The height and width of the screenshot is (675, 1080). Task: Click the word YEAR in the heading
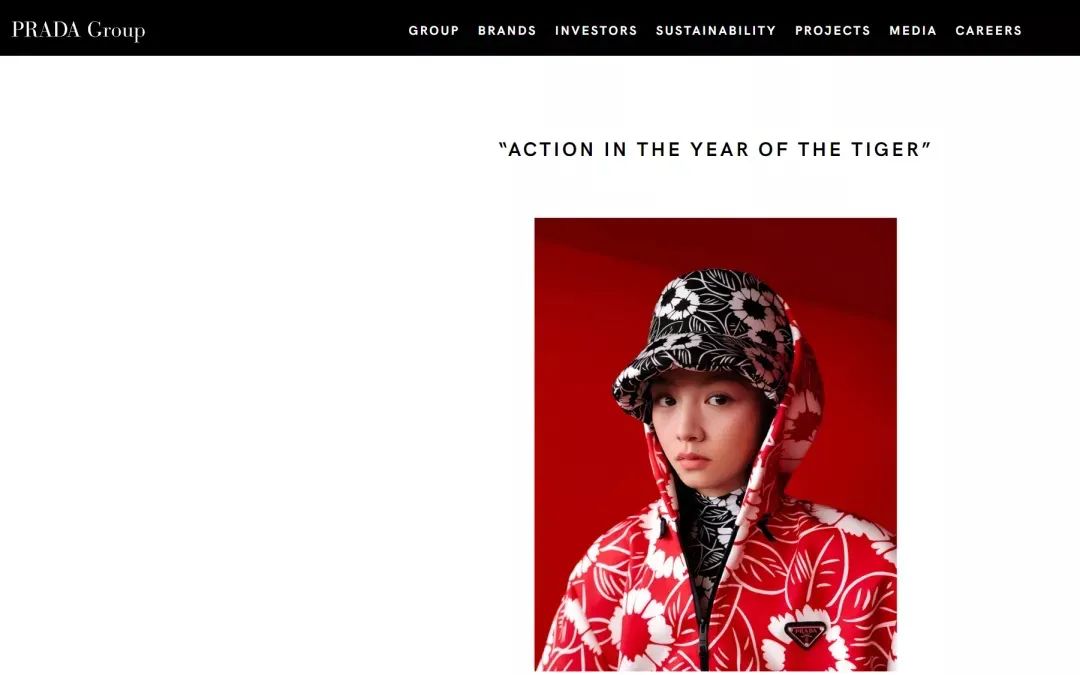(x=719, y=149)
